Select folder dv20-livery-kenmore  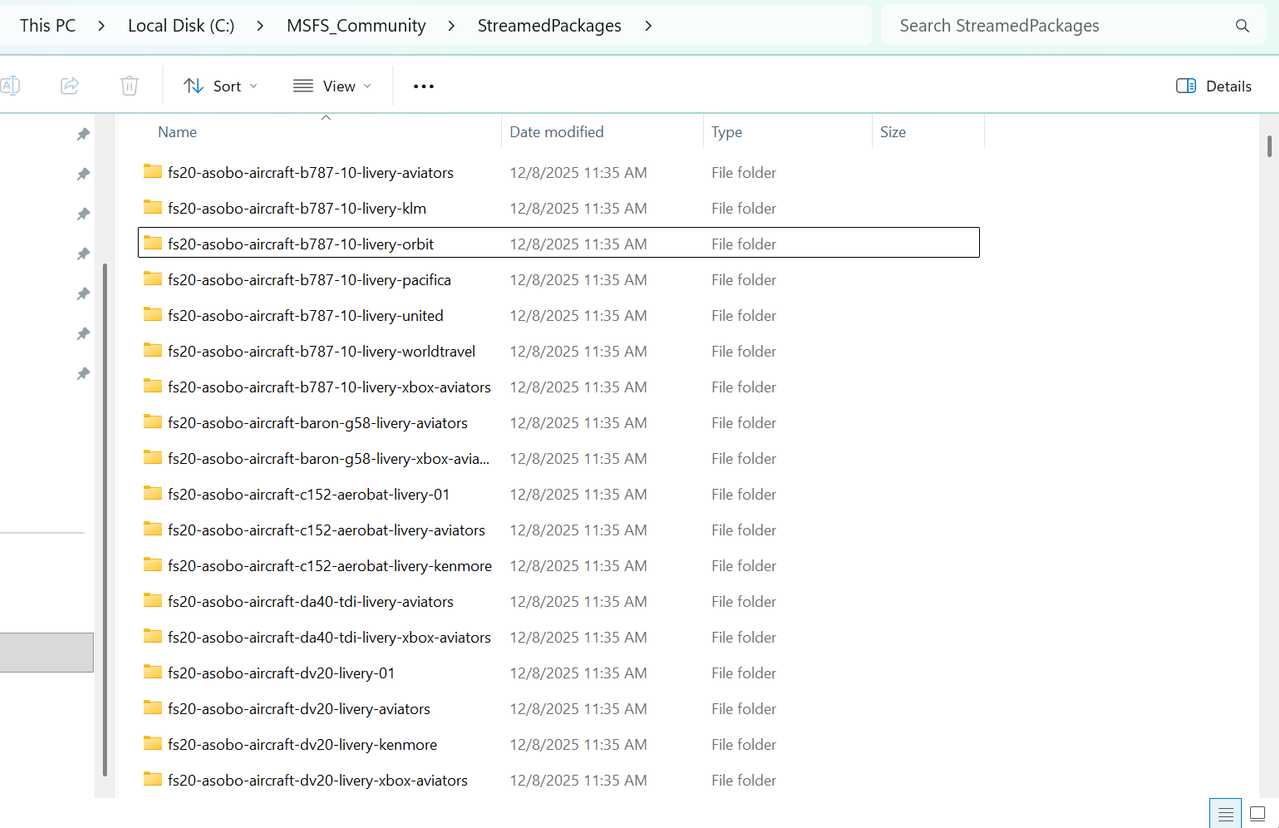(558, 745)
